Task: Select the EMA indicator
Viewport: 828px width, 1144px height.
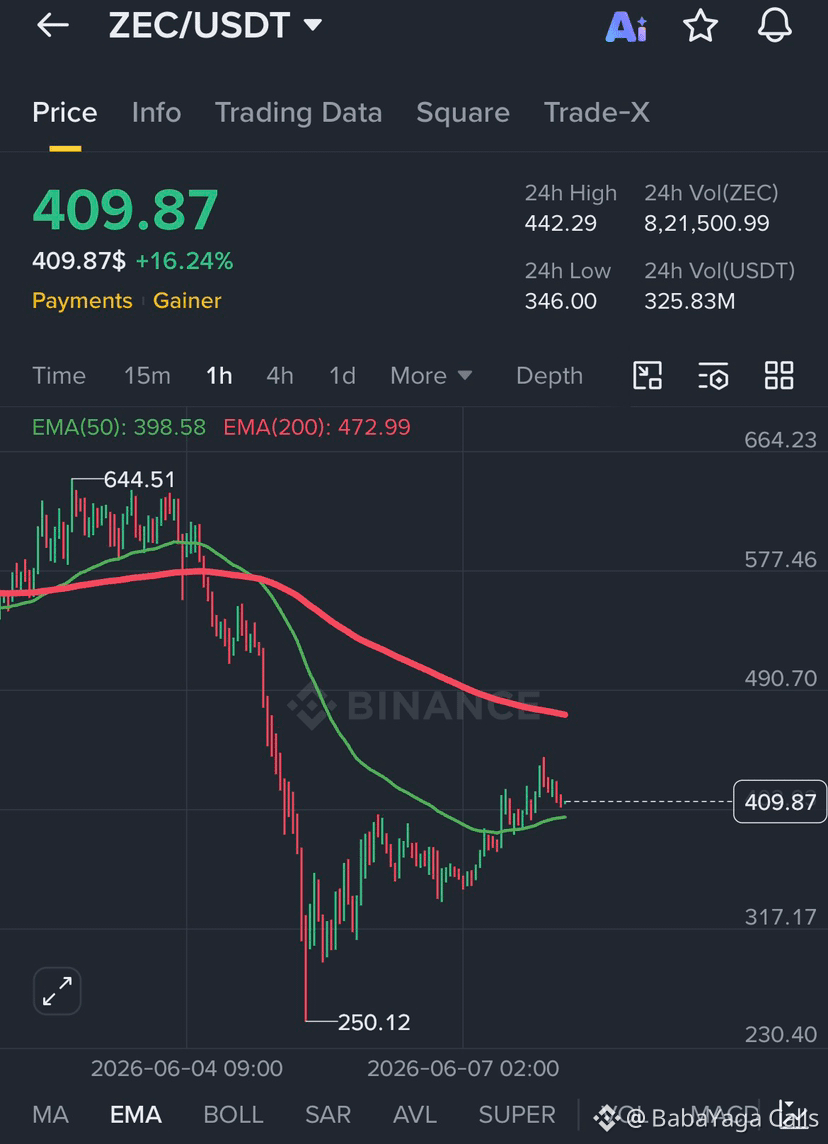Action: pyautogui.click(x=136, y=1115)
